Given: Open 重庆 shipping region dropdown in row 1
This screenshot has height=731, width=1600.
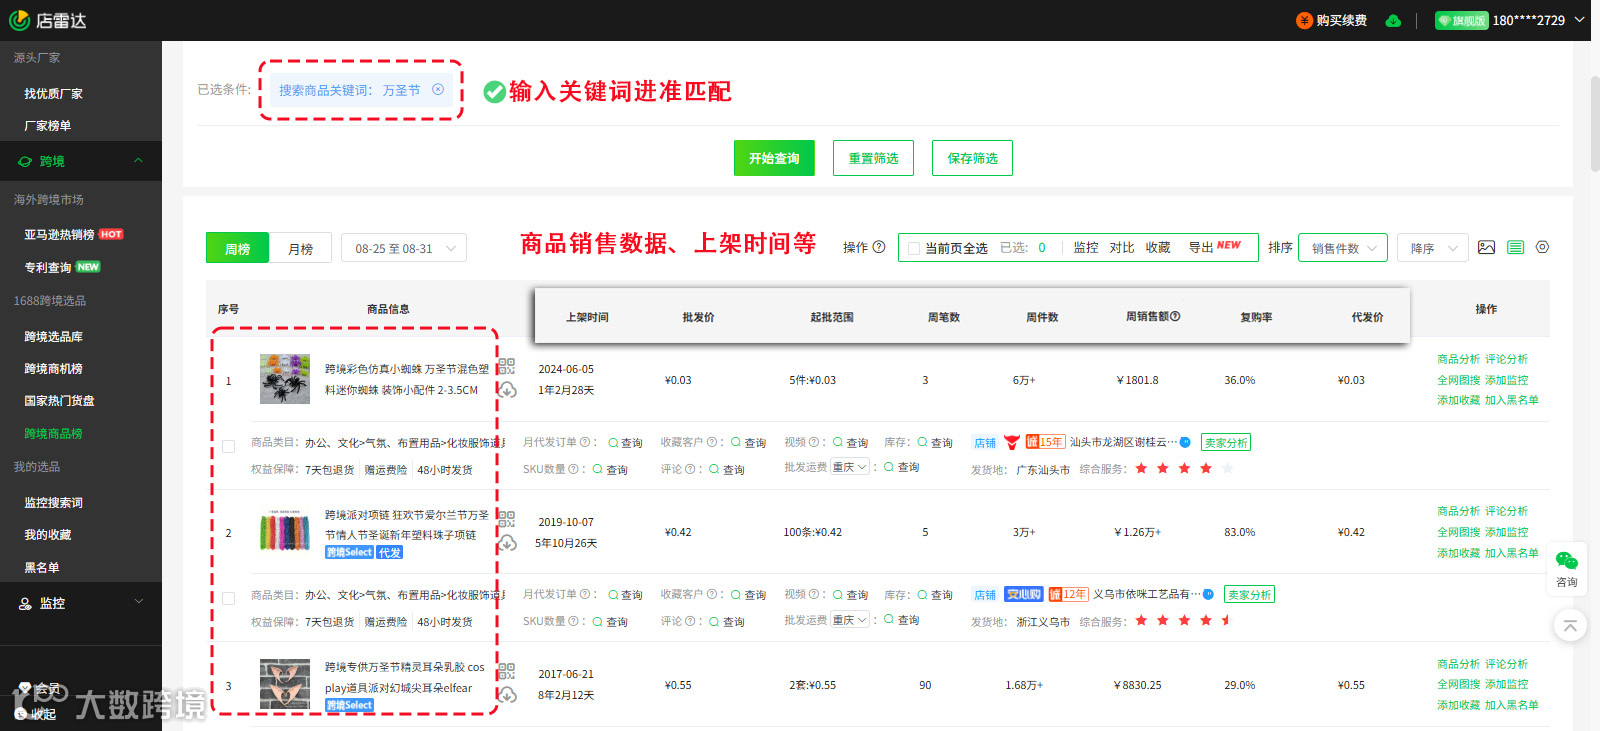Looking at the screenshot, I should pyautogui.click(x=850, y=467).
